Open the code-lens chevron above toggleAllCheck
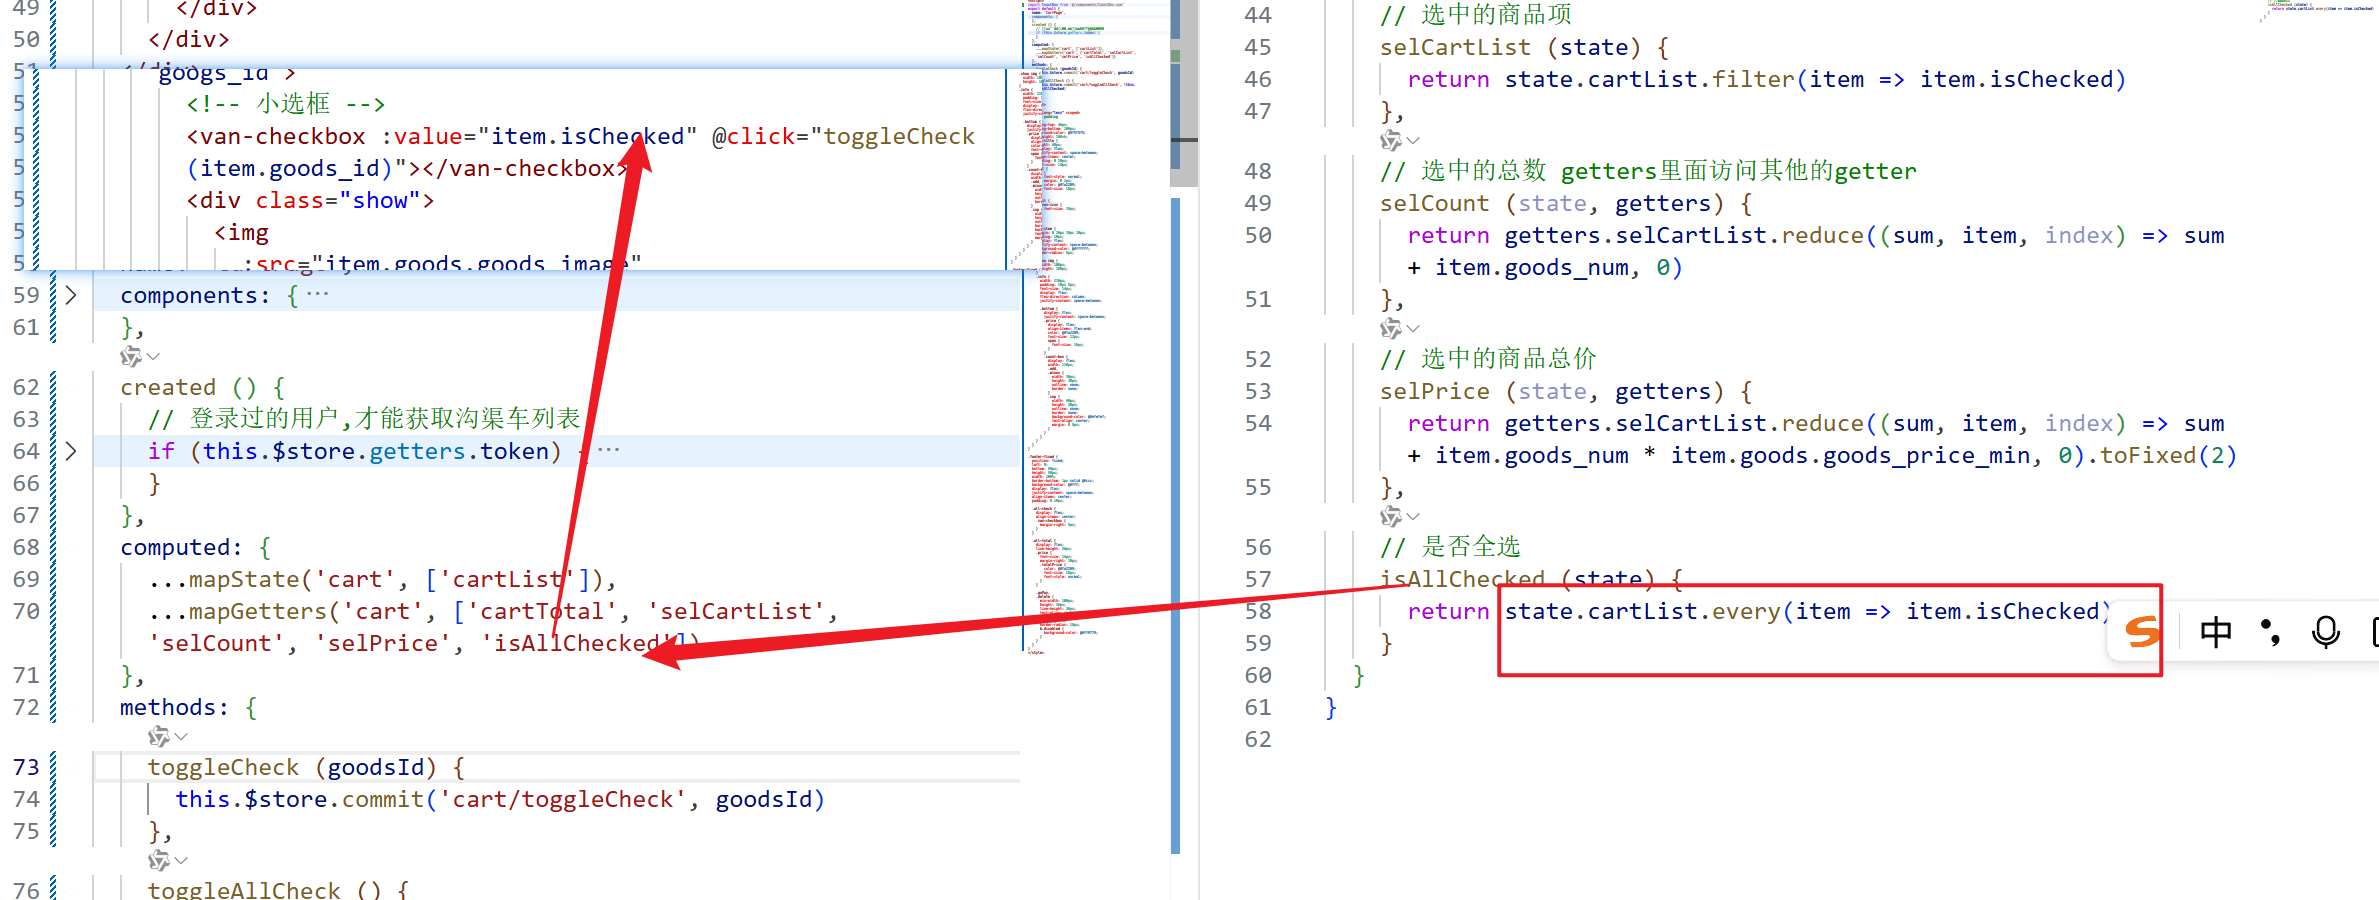Image resolution: width=2379 pixels, height=900 pixels. pos(181,861)
